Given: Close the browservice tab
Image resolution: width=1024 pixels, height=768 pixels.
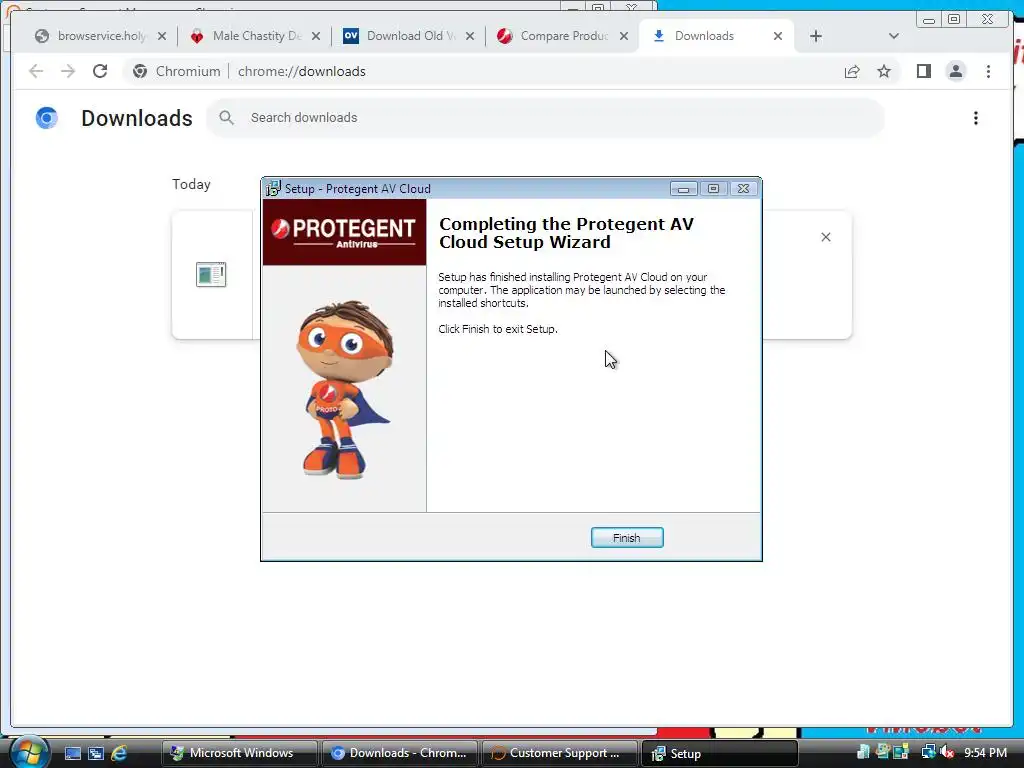Looking at the screenshot, I should (x=162, y=36).
